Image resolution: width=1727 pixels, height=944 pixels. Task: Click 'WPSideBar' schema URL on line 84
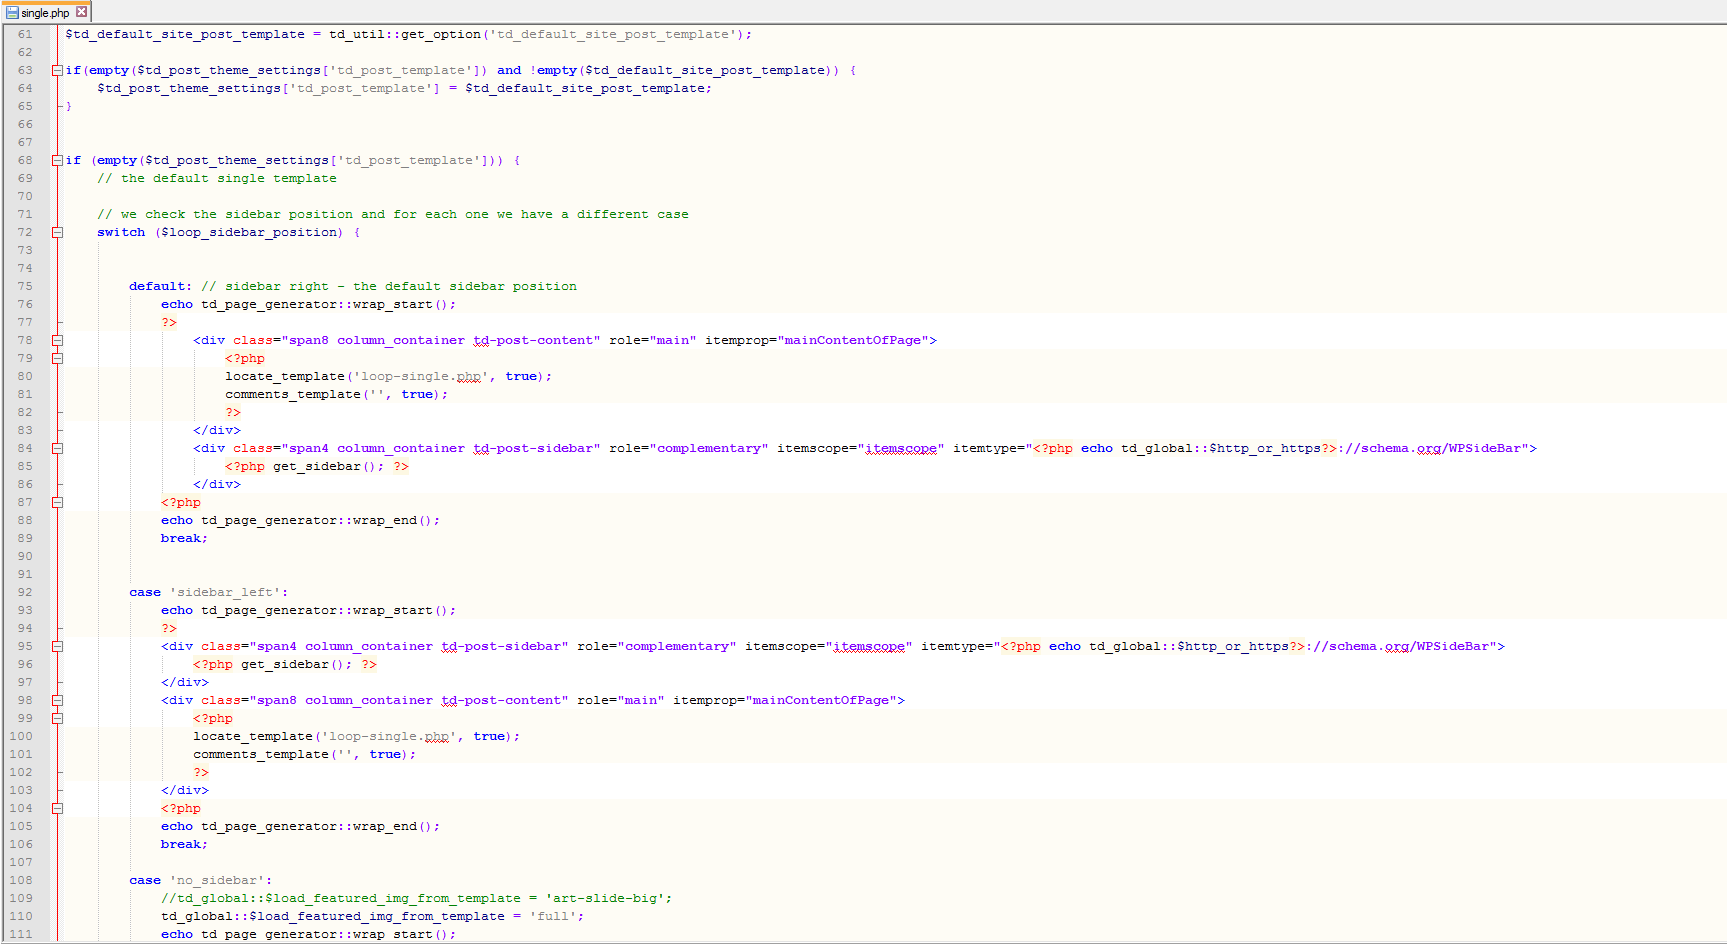coord(1485,448)
